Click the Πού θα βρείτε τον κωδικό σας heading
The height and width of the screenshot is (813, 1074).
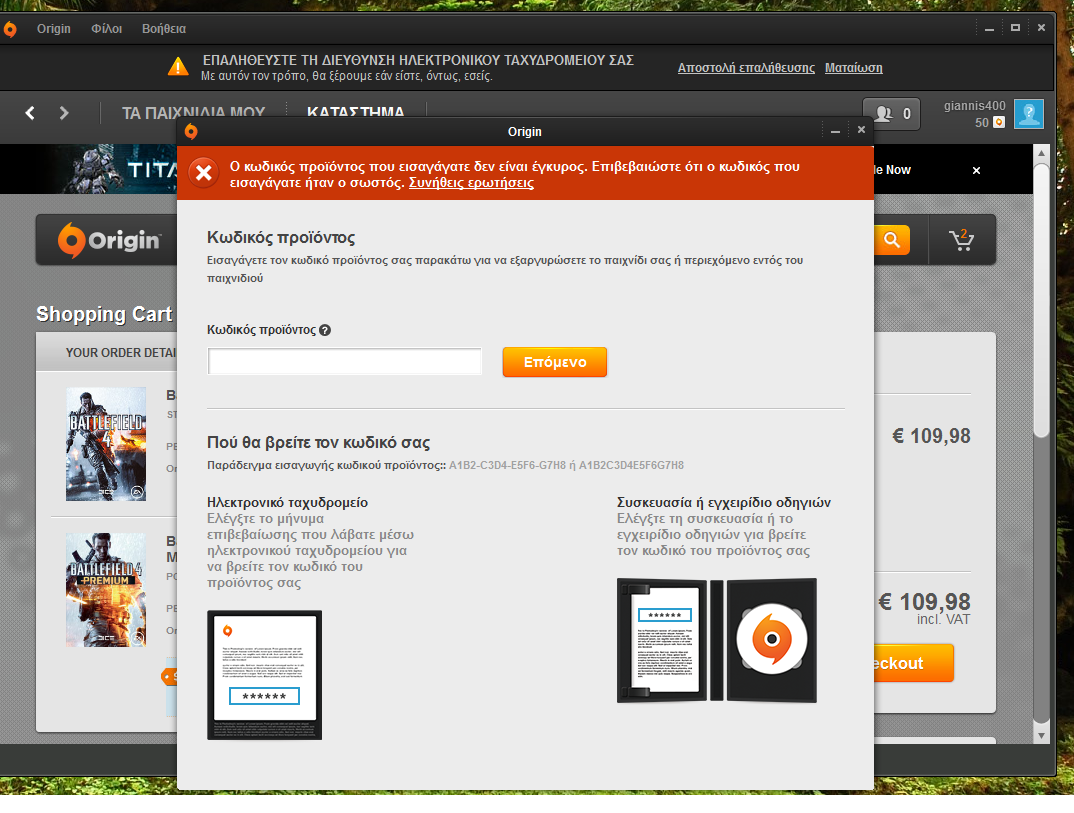319,442
